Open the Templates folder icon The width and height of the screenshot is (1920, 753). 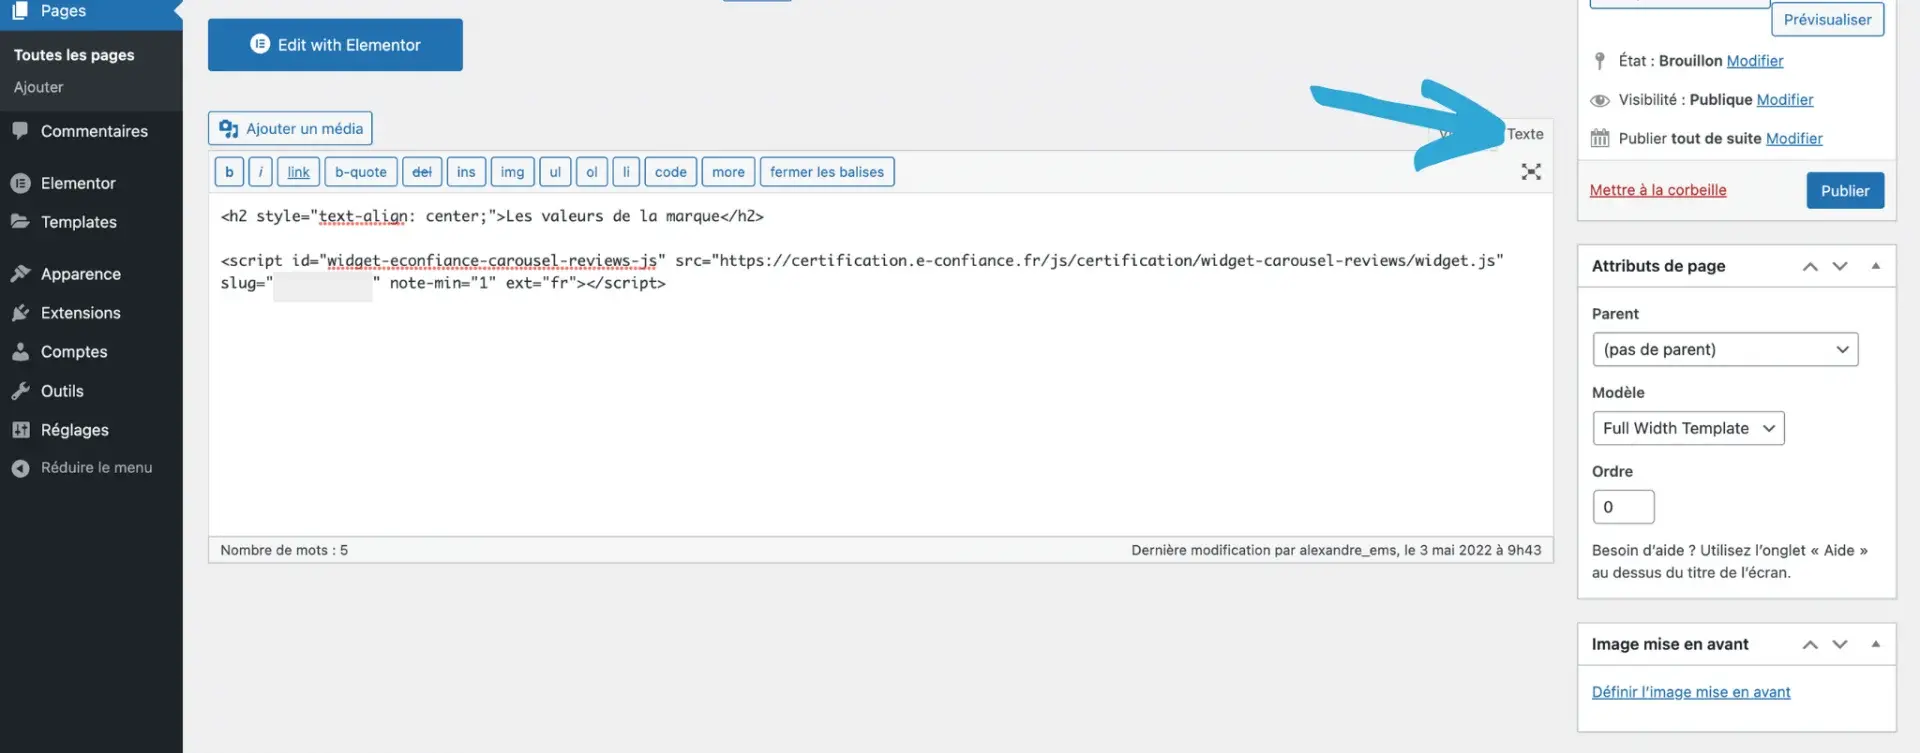click(x=20, y=221)
